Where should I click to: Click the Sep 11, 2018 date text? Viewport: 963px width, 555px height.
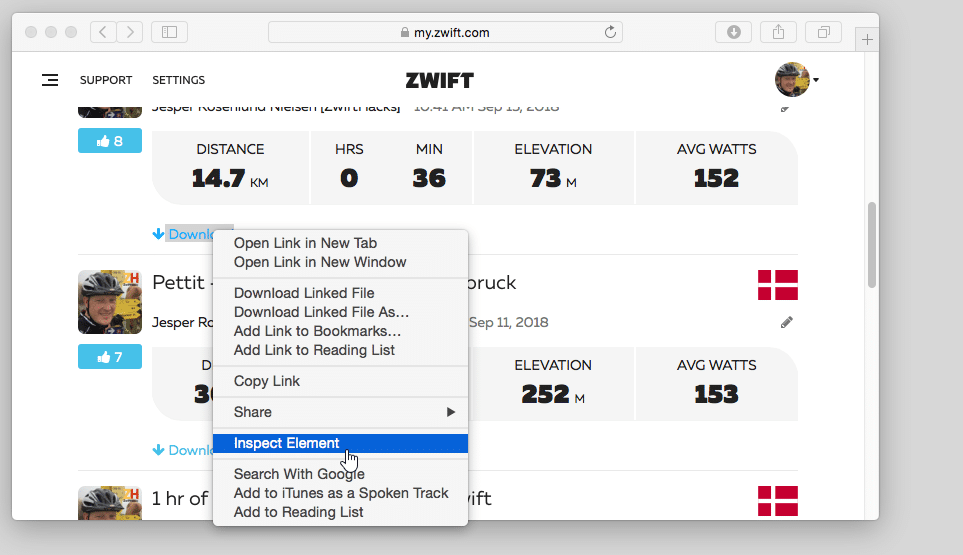click(509, 322)
